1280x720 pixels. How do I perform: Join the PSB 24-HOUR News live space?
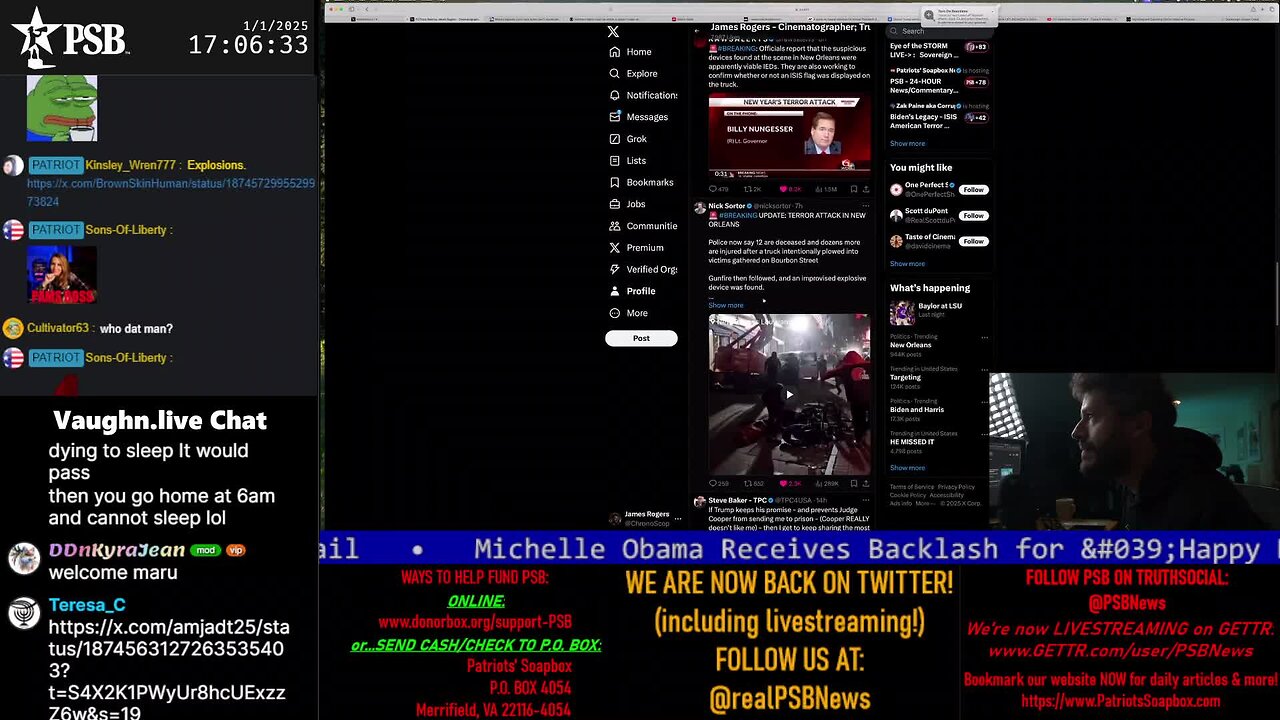tap(977, 82)
